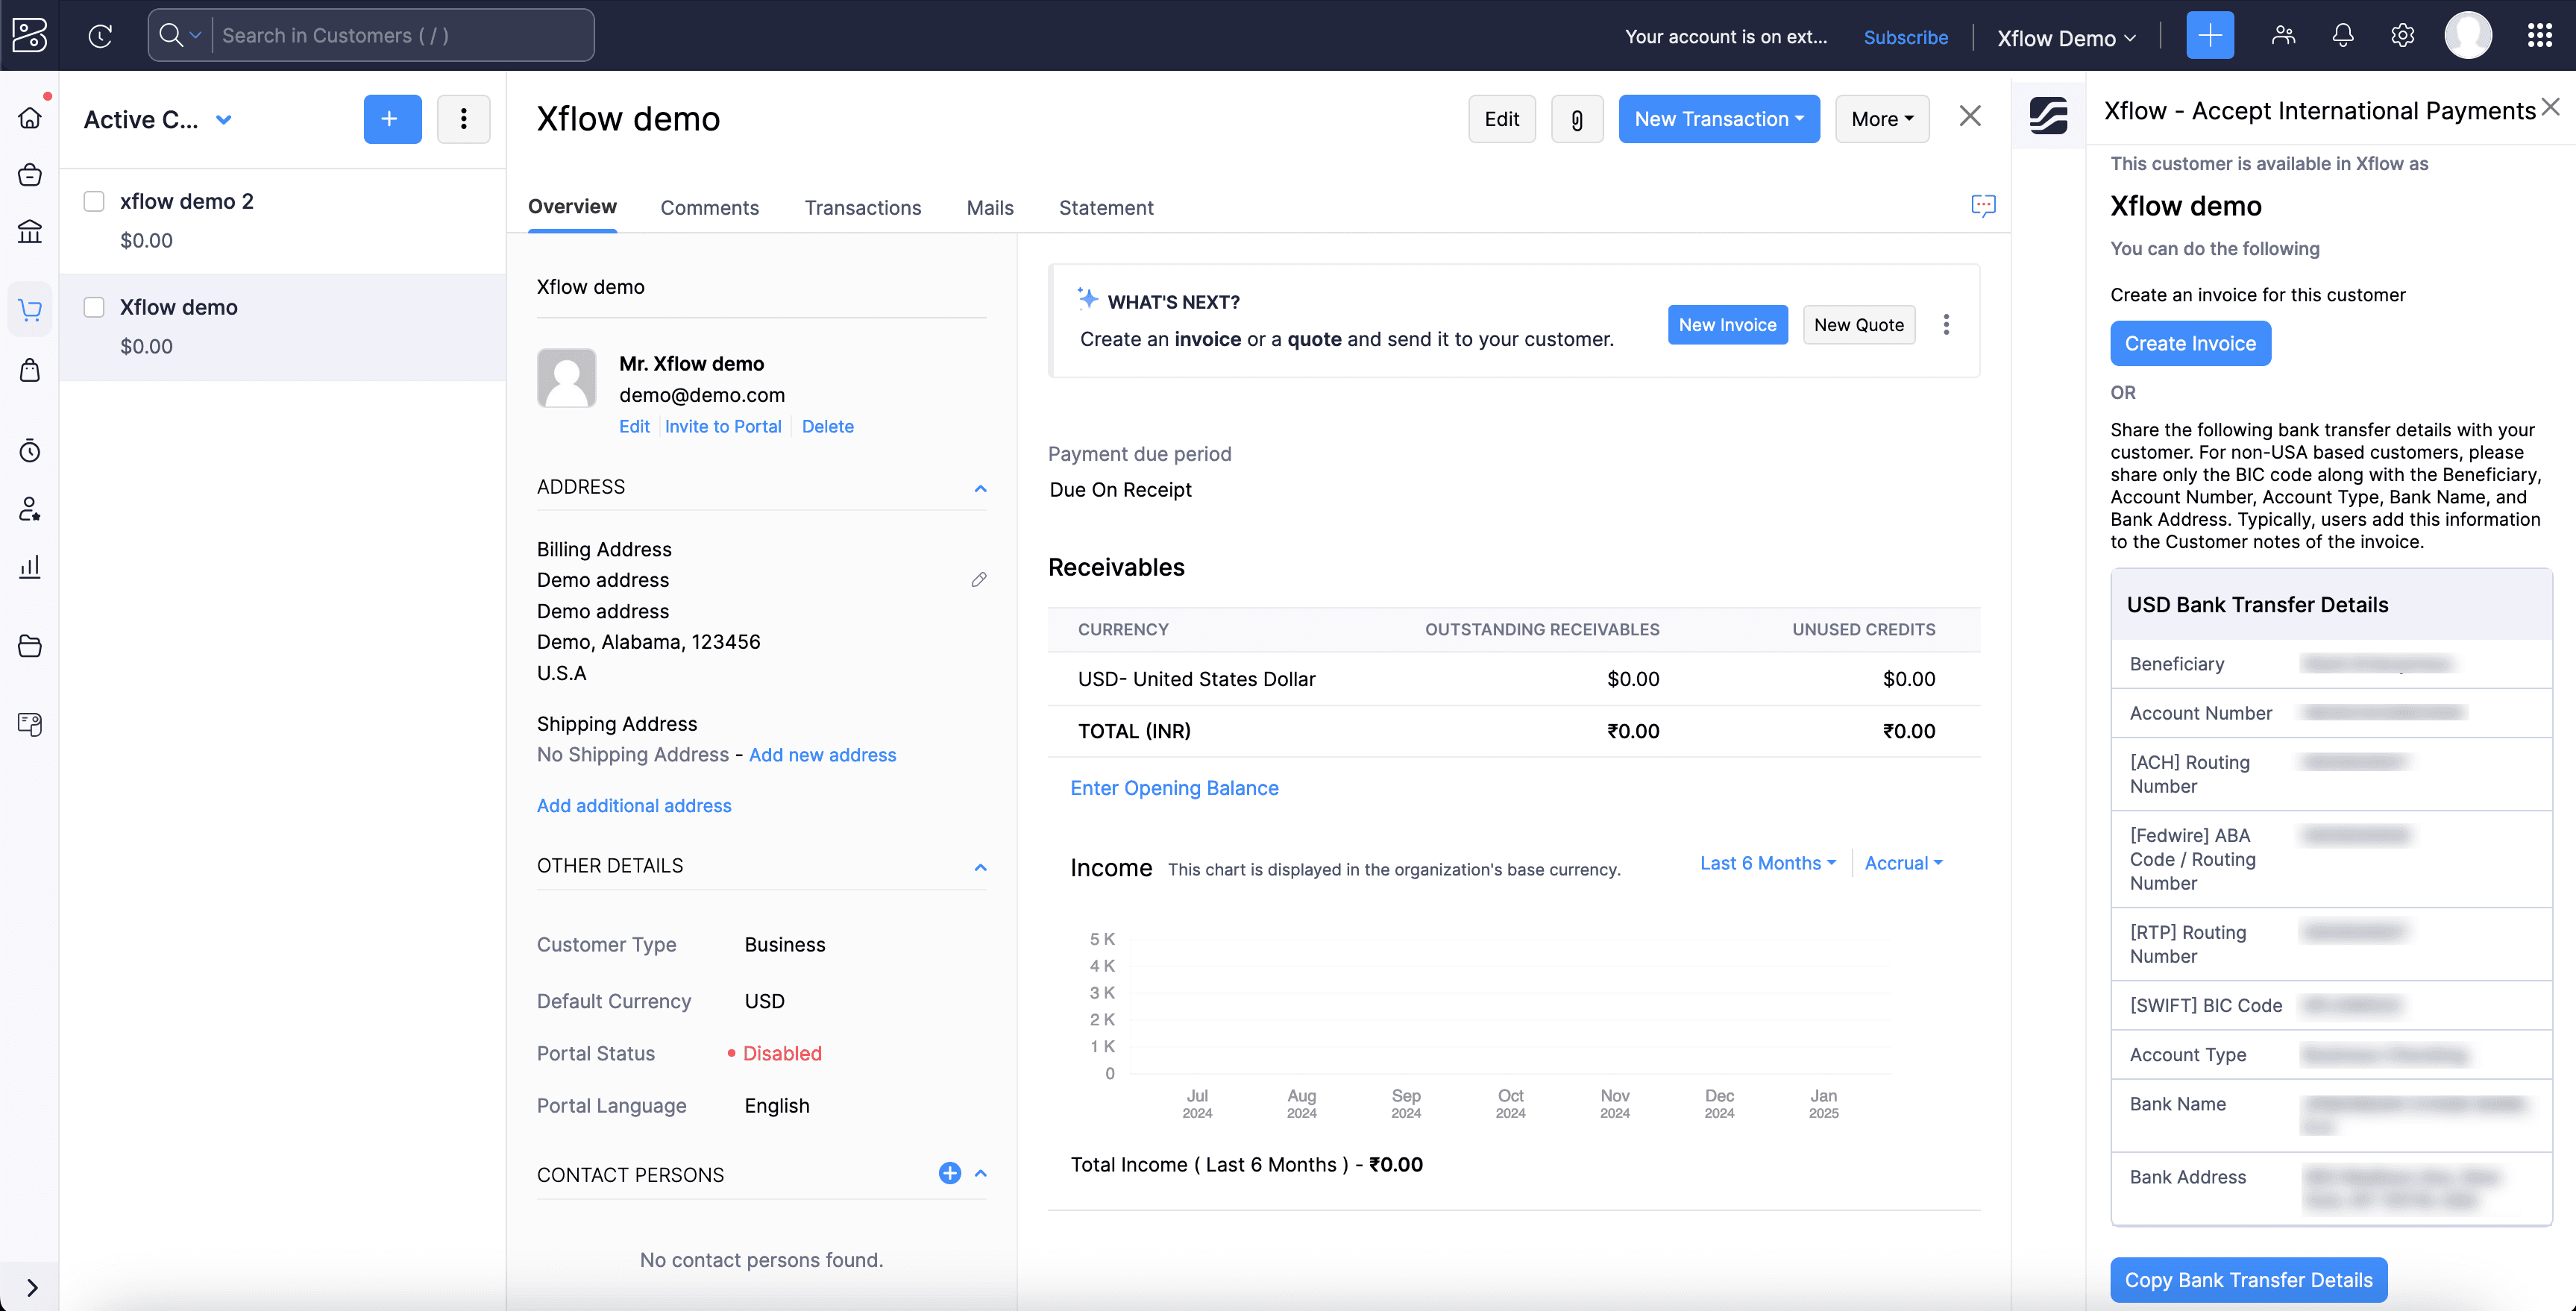Viewport: 2576px width, 1311px height.
Task: Open the Time Tracking clock icon in the sidebar
Action: point(30,451)
